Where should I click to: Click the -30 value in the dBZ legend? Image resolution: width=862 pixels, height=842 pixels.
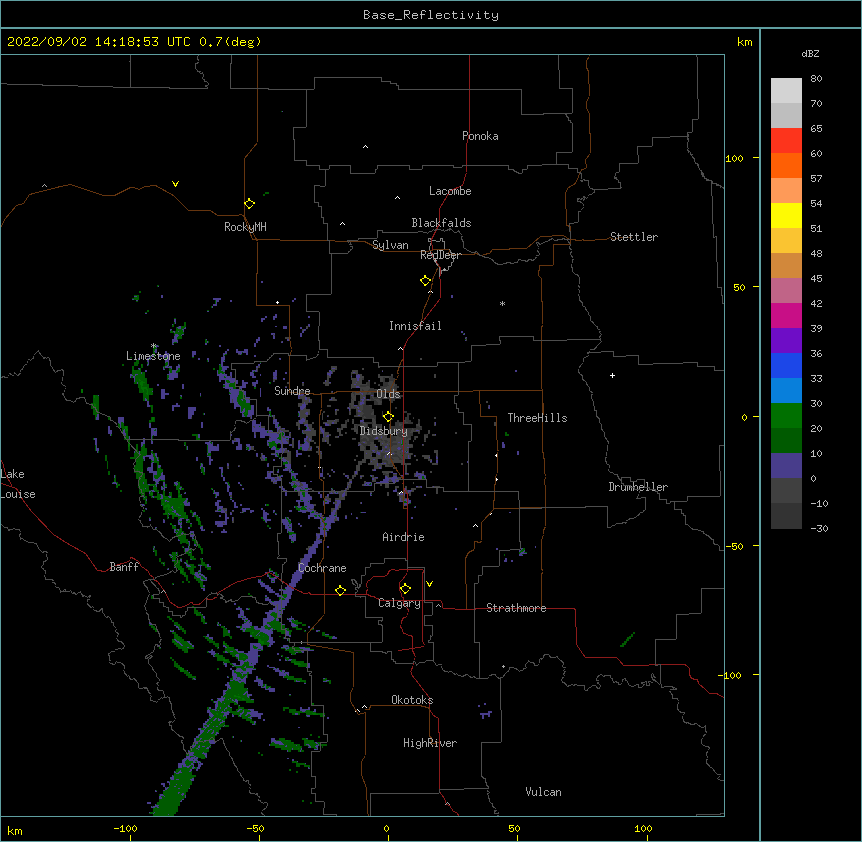pos(819,528)
